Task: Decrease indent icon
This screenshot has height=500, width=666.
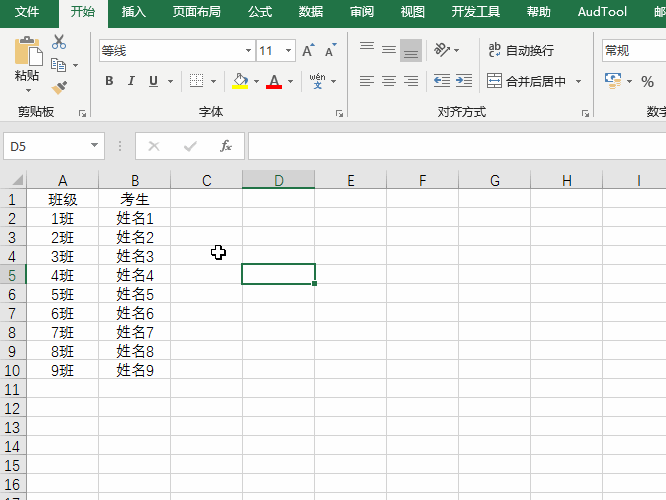Action: click(x=442, y=81)
